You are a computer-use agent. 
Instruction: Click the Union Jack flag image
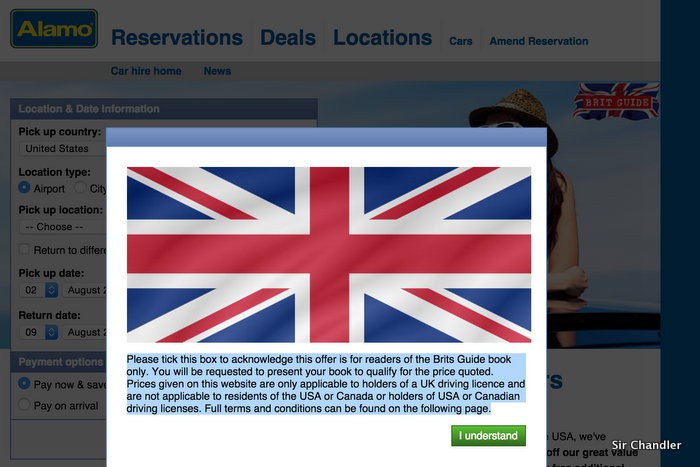coord(329,255)
